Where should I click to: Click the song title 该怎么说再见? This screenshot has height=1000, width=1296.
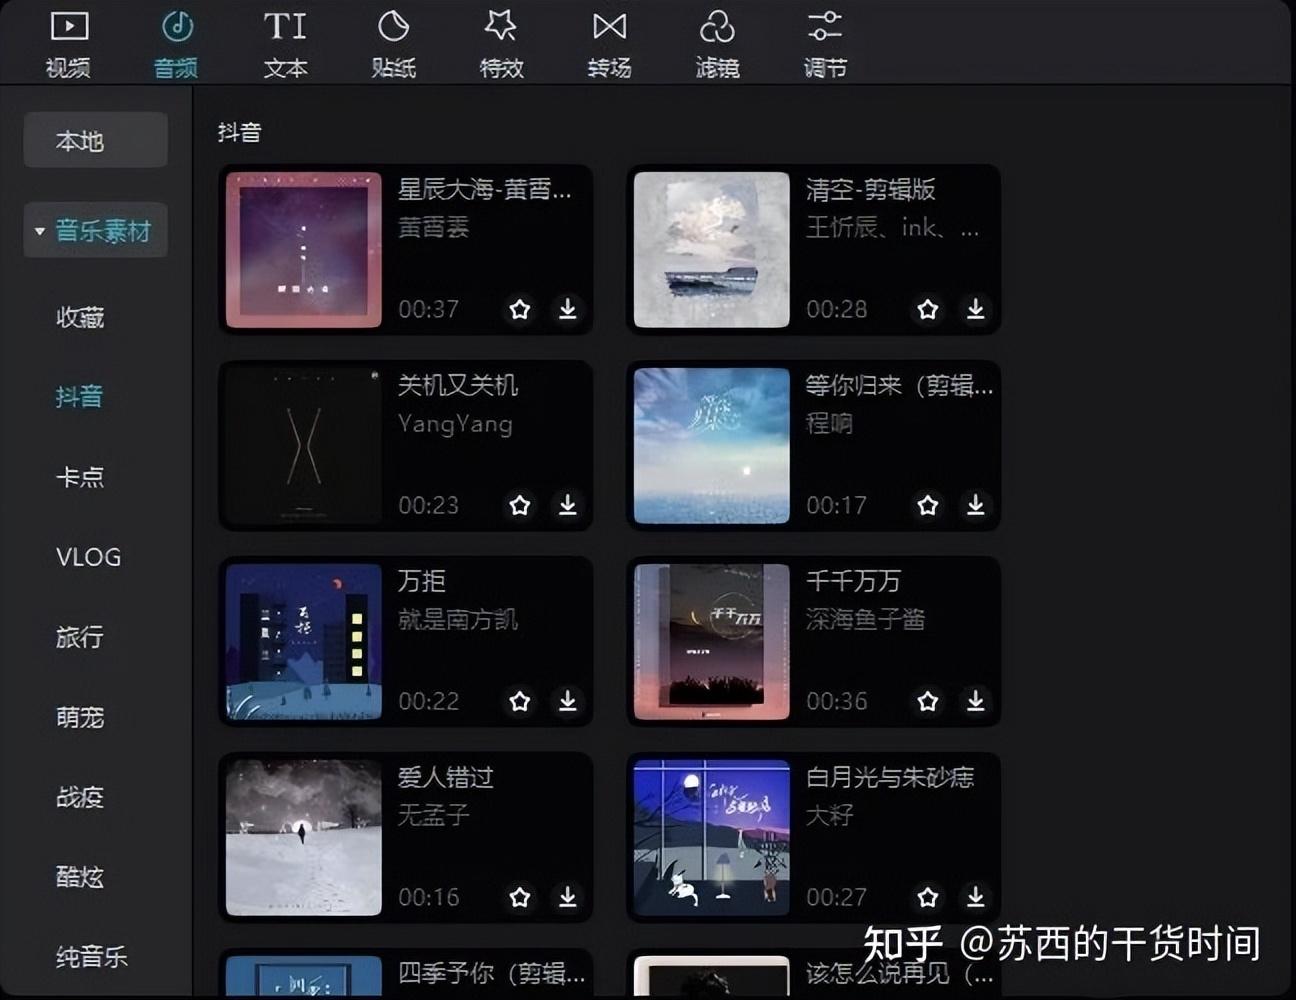point(900,973)
